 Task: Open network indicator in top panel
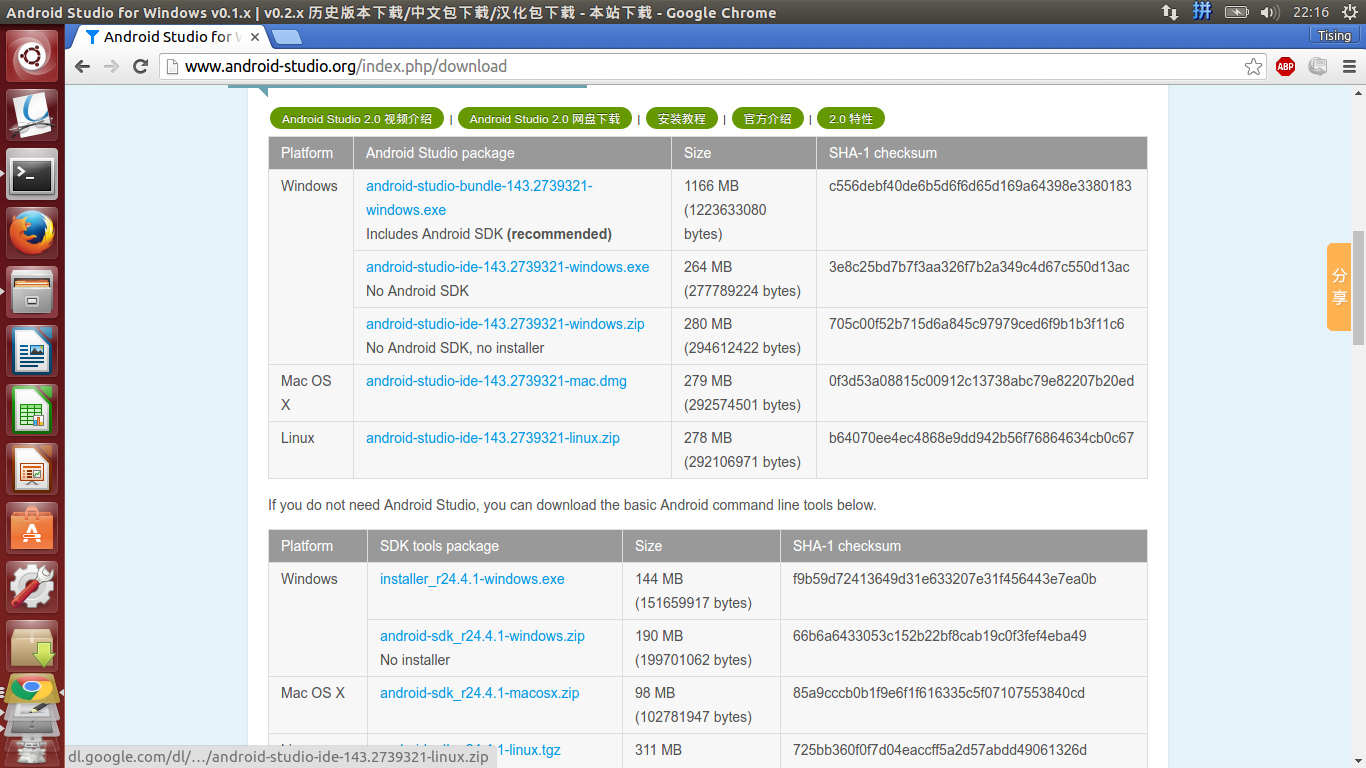tap(1169, 12)
